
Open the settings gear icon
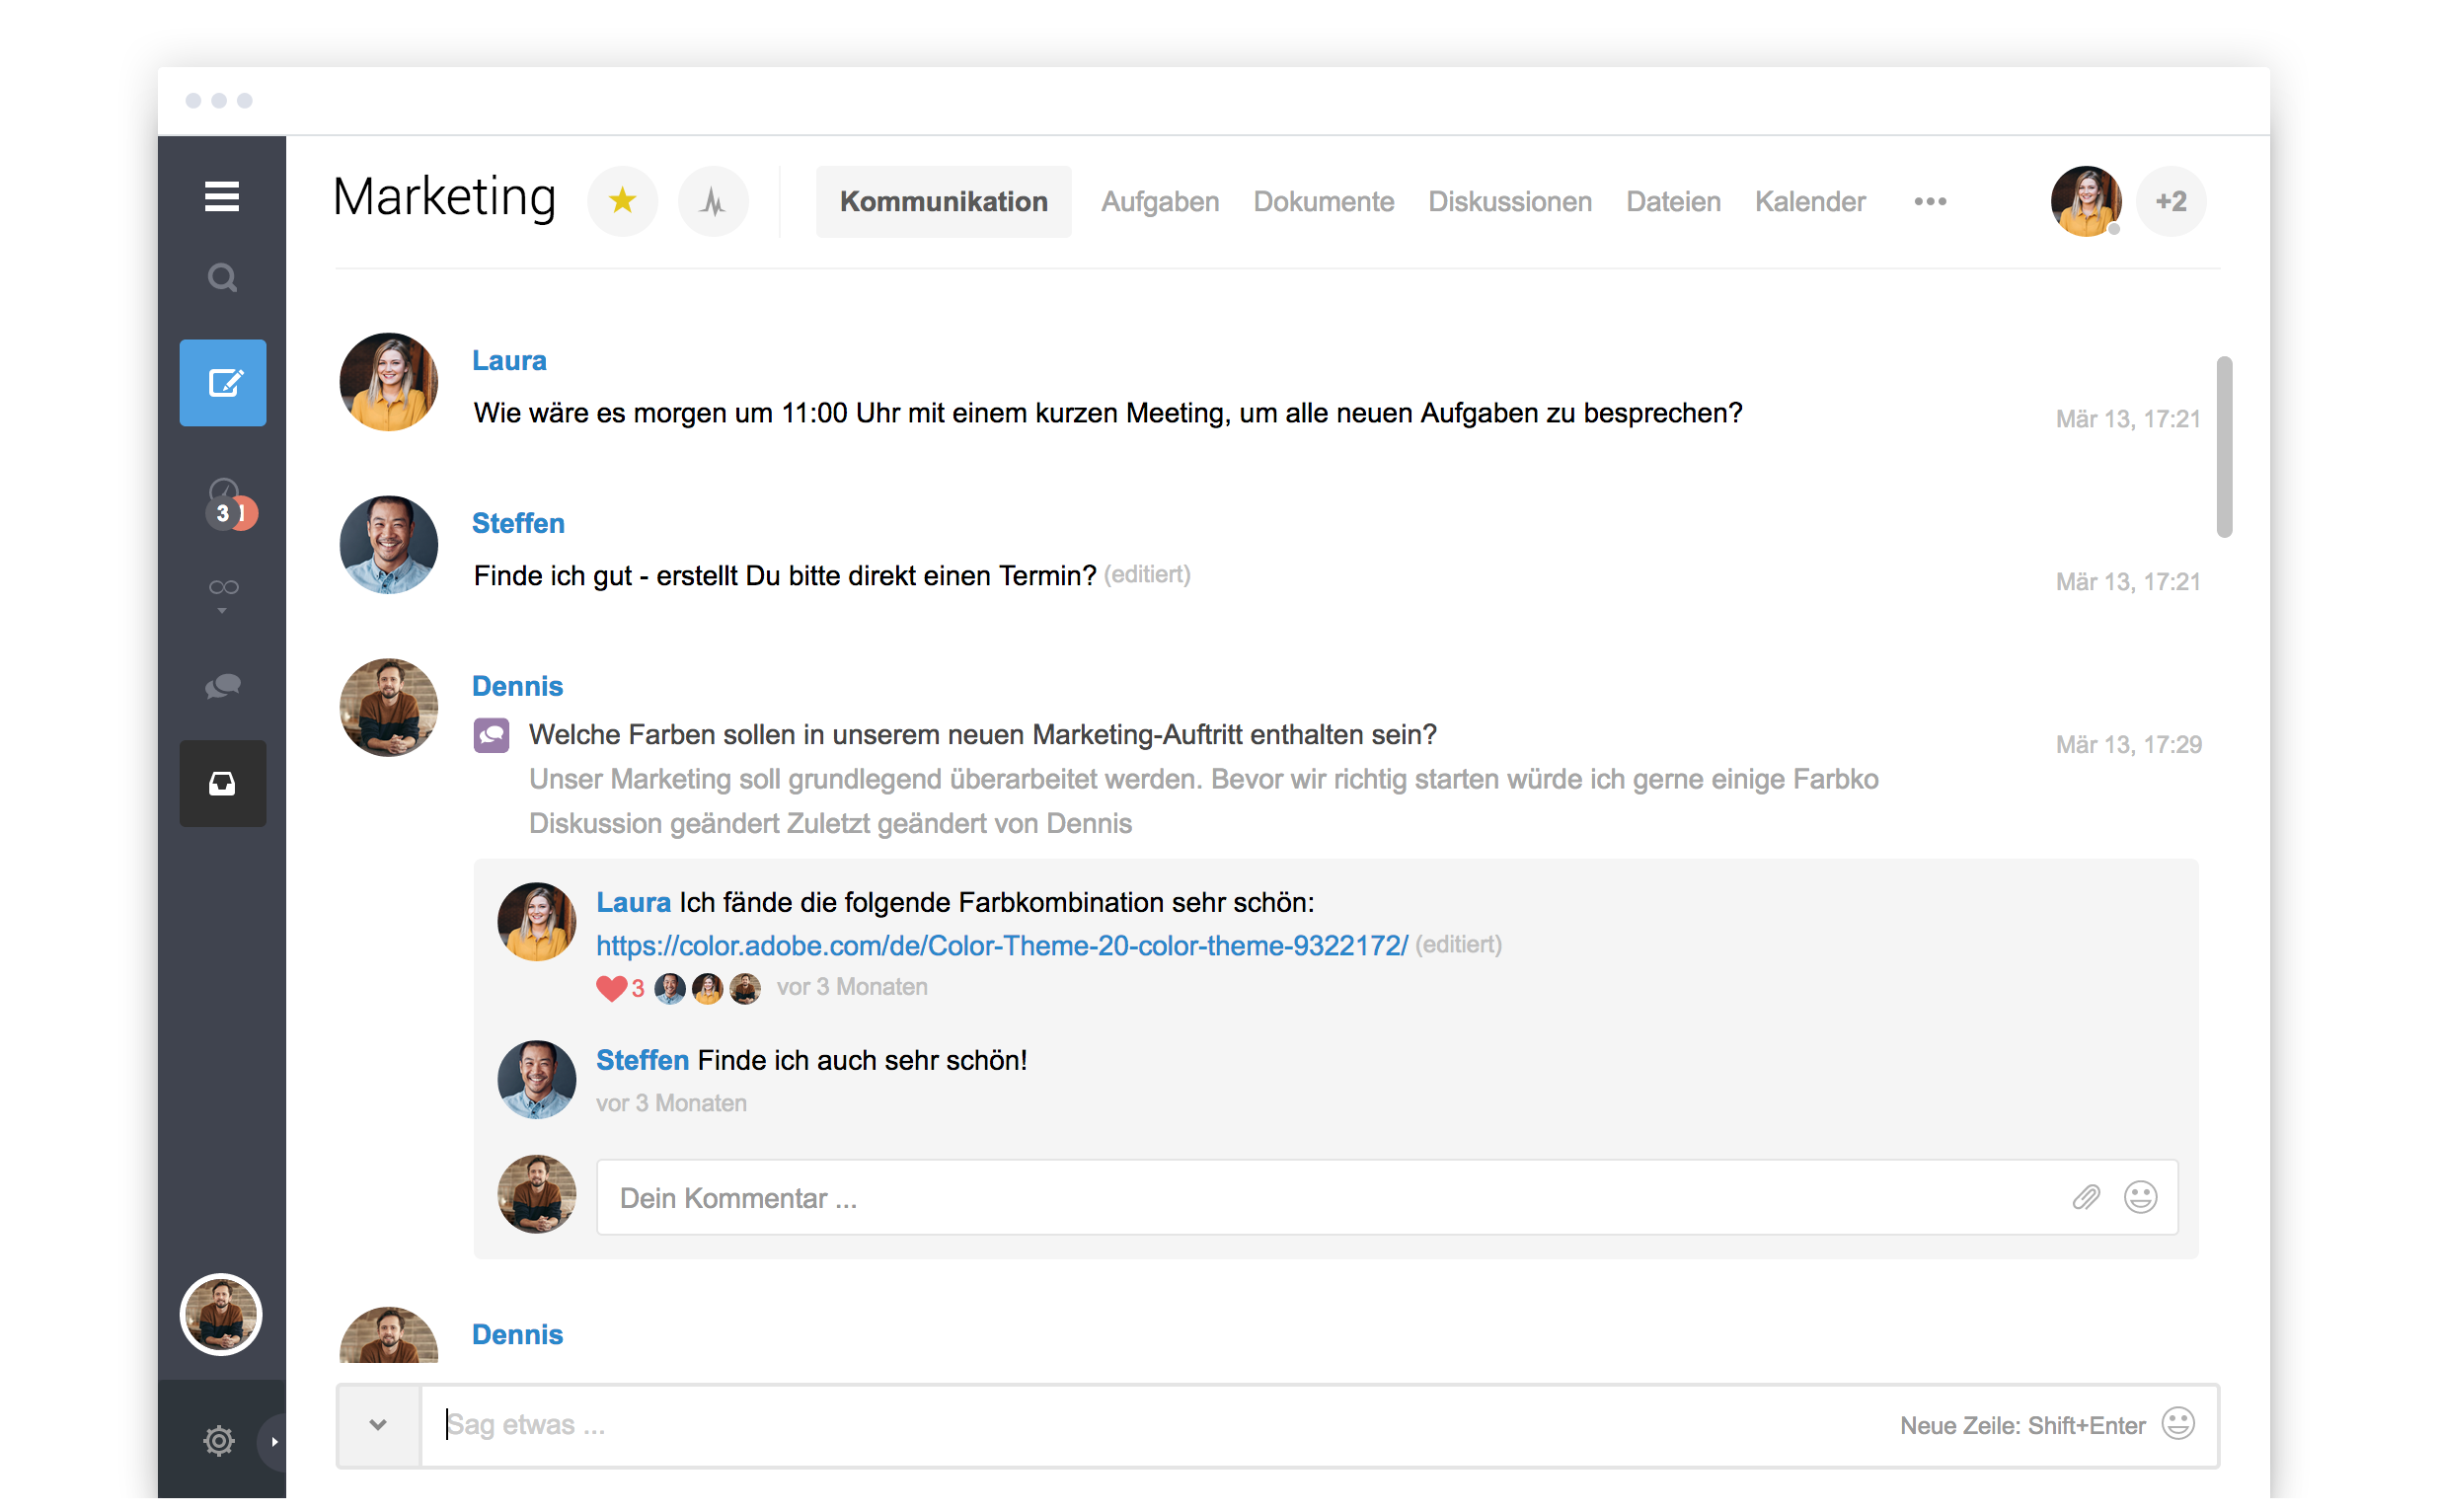[x=219, y=1441]
